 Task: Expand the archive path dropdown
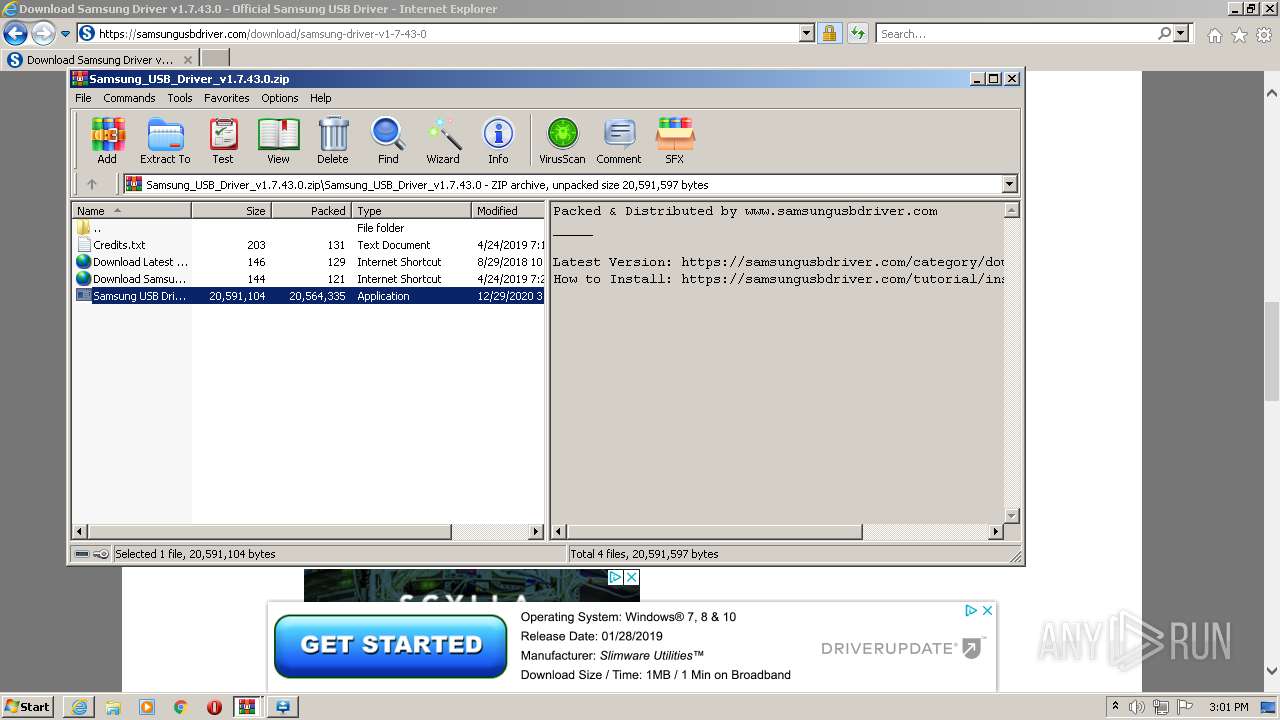click(x=1009, y=184)
